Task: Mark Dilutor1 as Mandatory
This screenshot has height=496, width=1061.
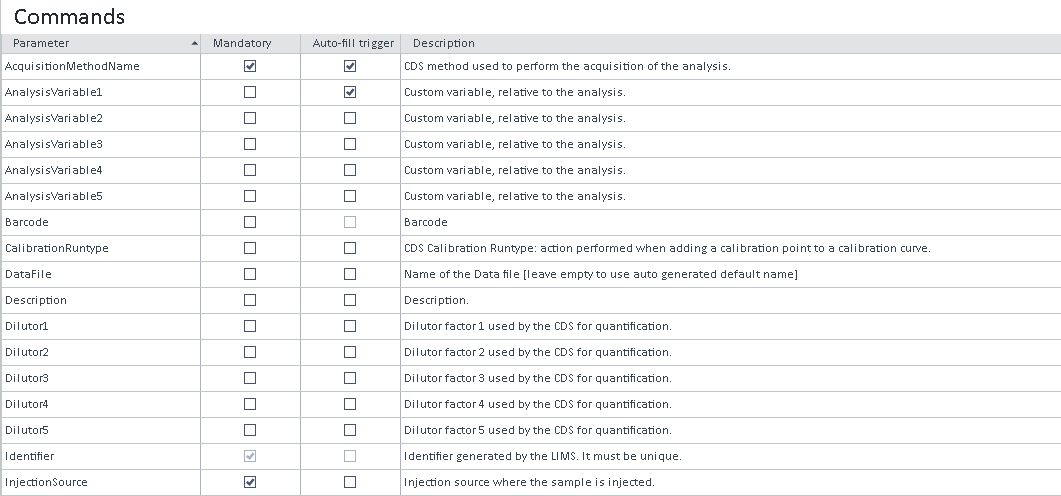Action: click(250, 326)
